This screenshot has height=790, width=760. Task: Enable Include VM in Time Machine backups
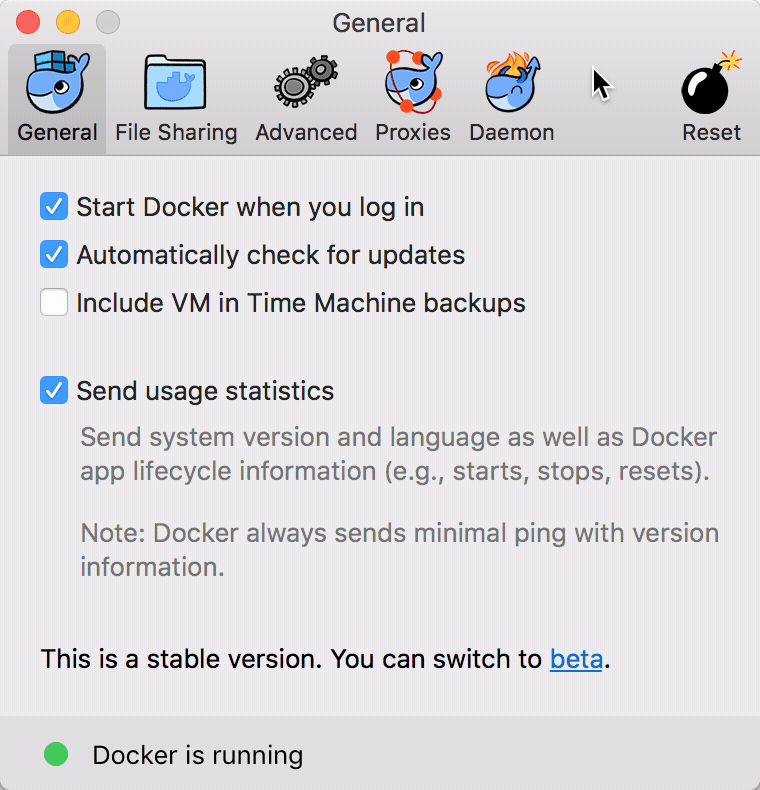coord(54,302)
